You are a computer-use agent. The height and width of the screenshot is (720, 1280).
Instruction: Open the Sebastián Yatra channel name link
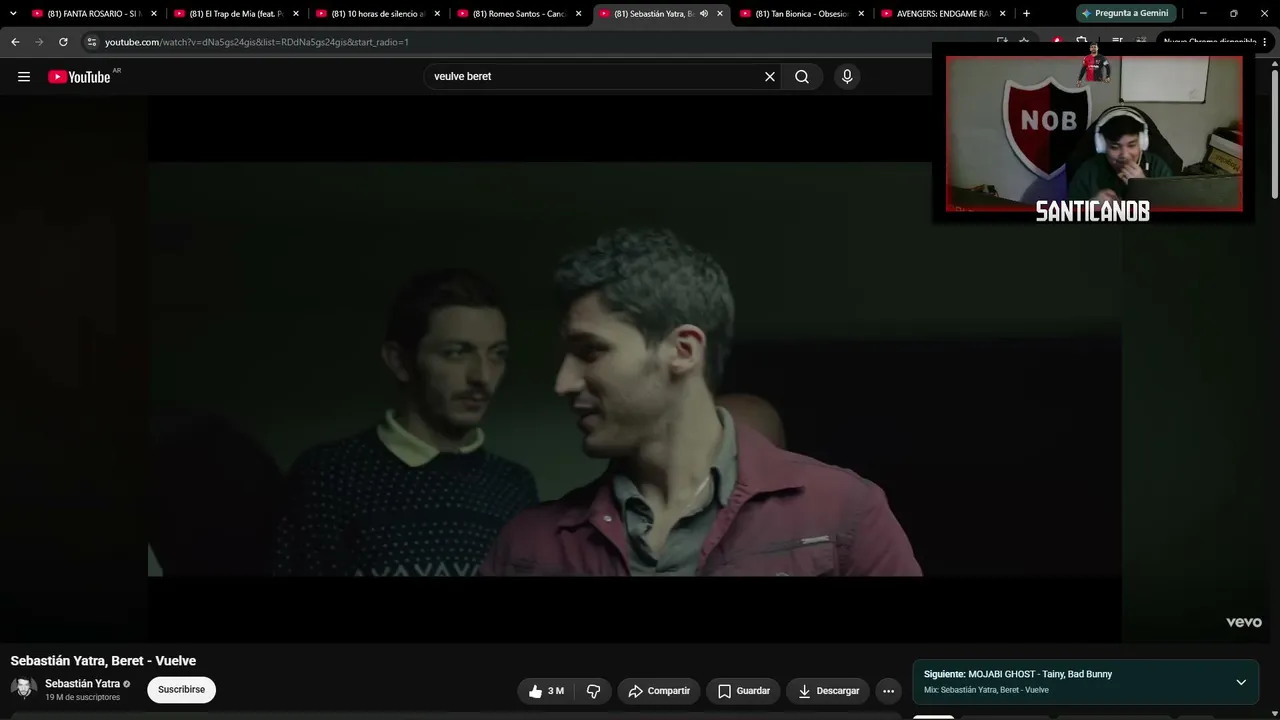click(82, 684)
